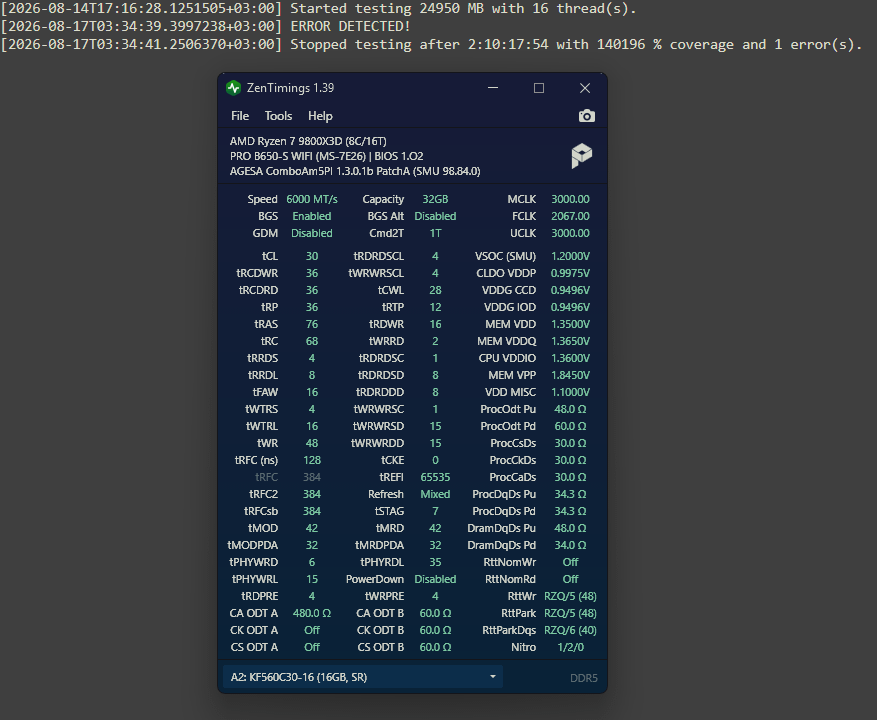This screenshot has height=720, width=877.
Task: Close the ZenTimings window
Action: (x=584, y=88)
